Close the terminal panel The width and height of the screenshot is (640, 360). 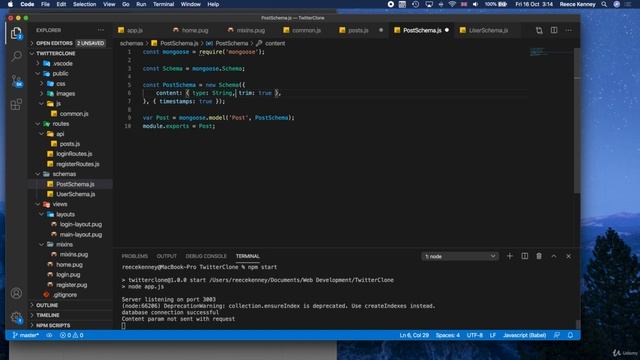click(x=569, y=256)
